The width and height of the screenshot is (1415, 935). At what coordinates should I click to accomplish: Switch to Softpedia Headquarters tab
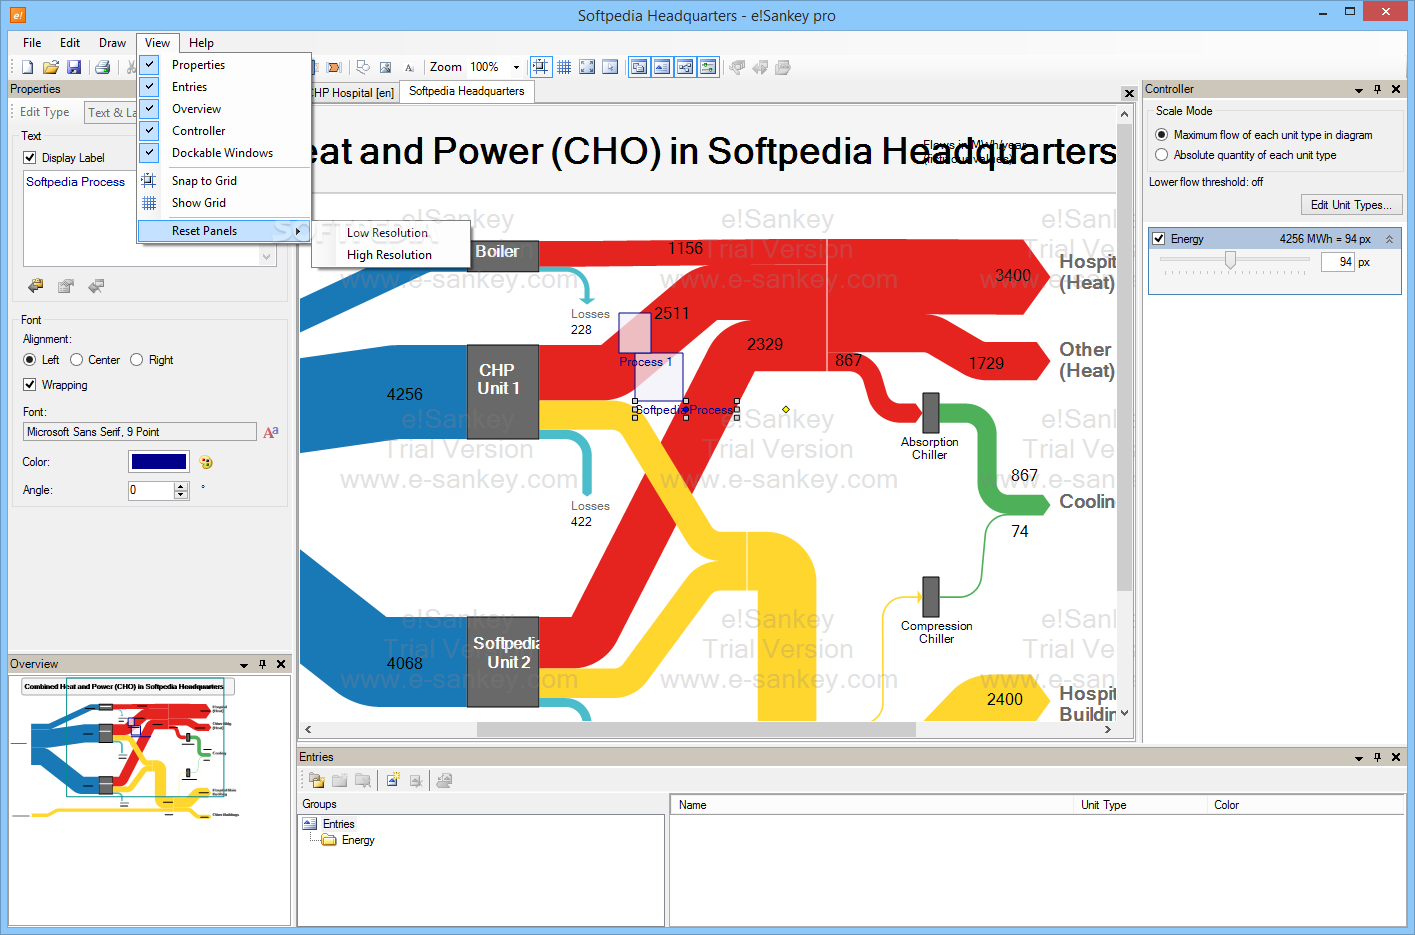click(467, 91)
